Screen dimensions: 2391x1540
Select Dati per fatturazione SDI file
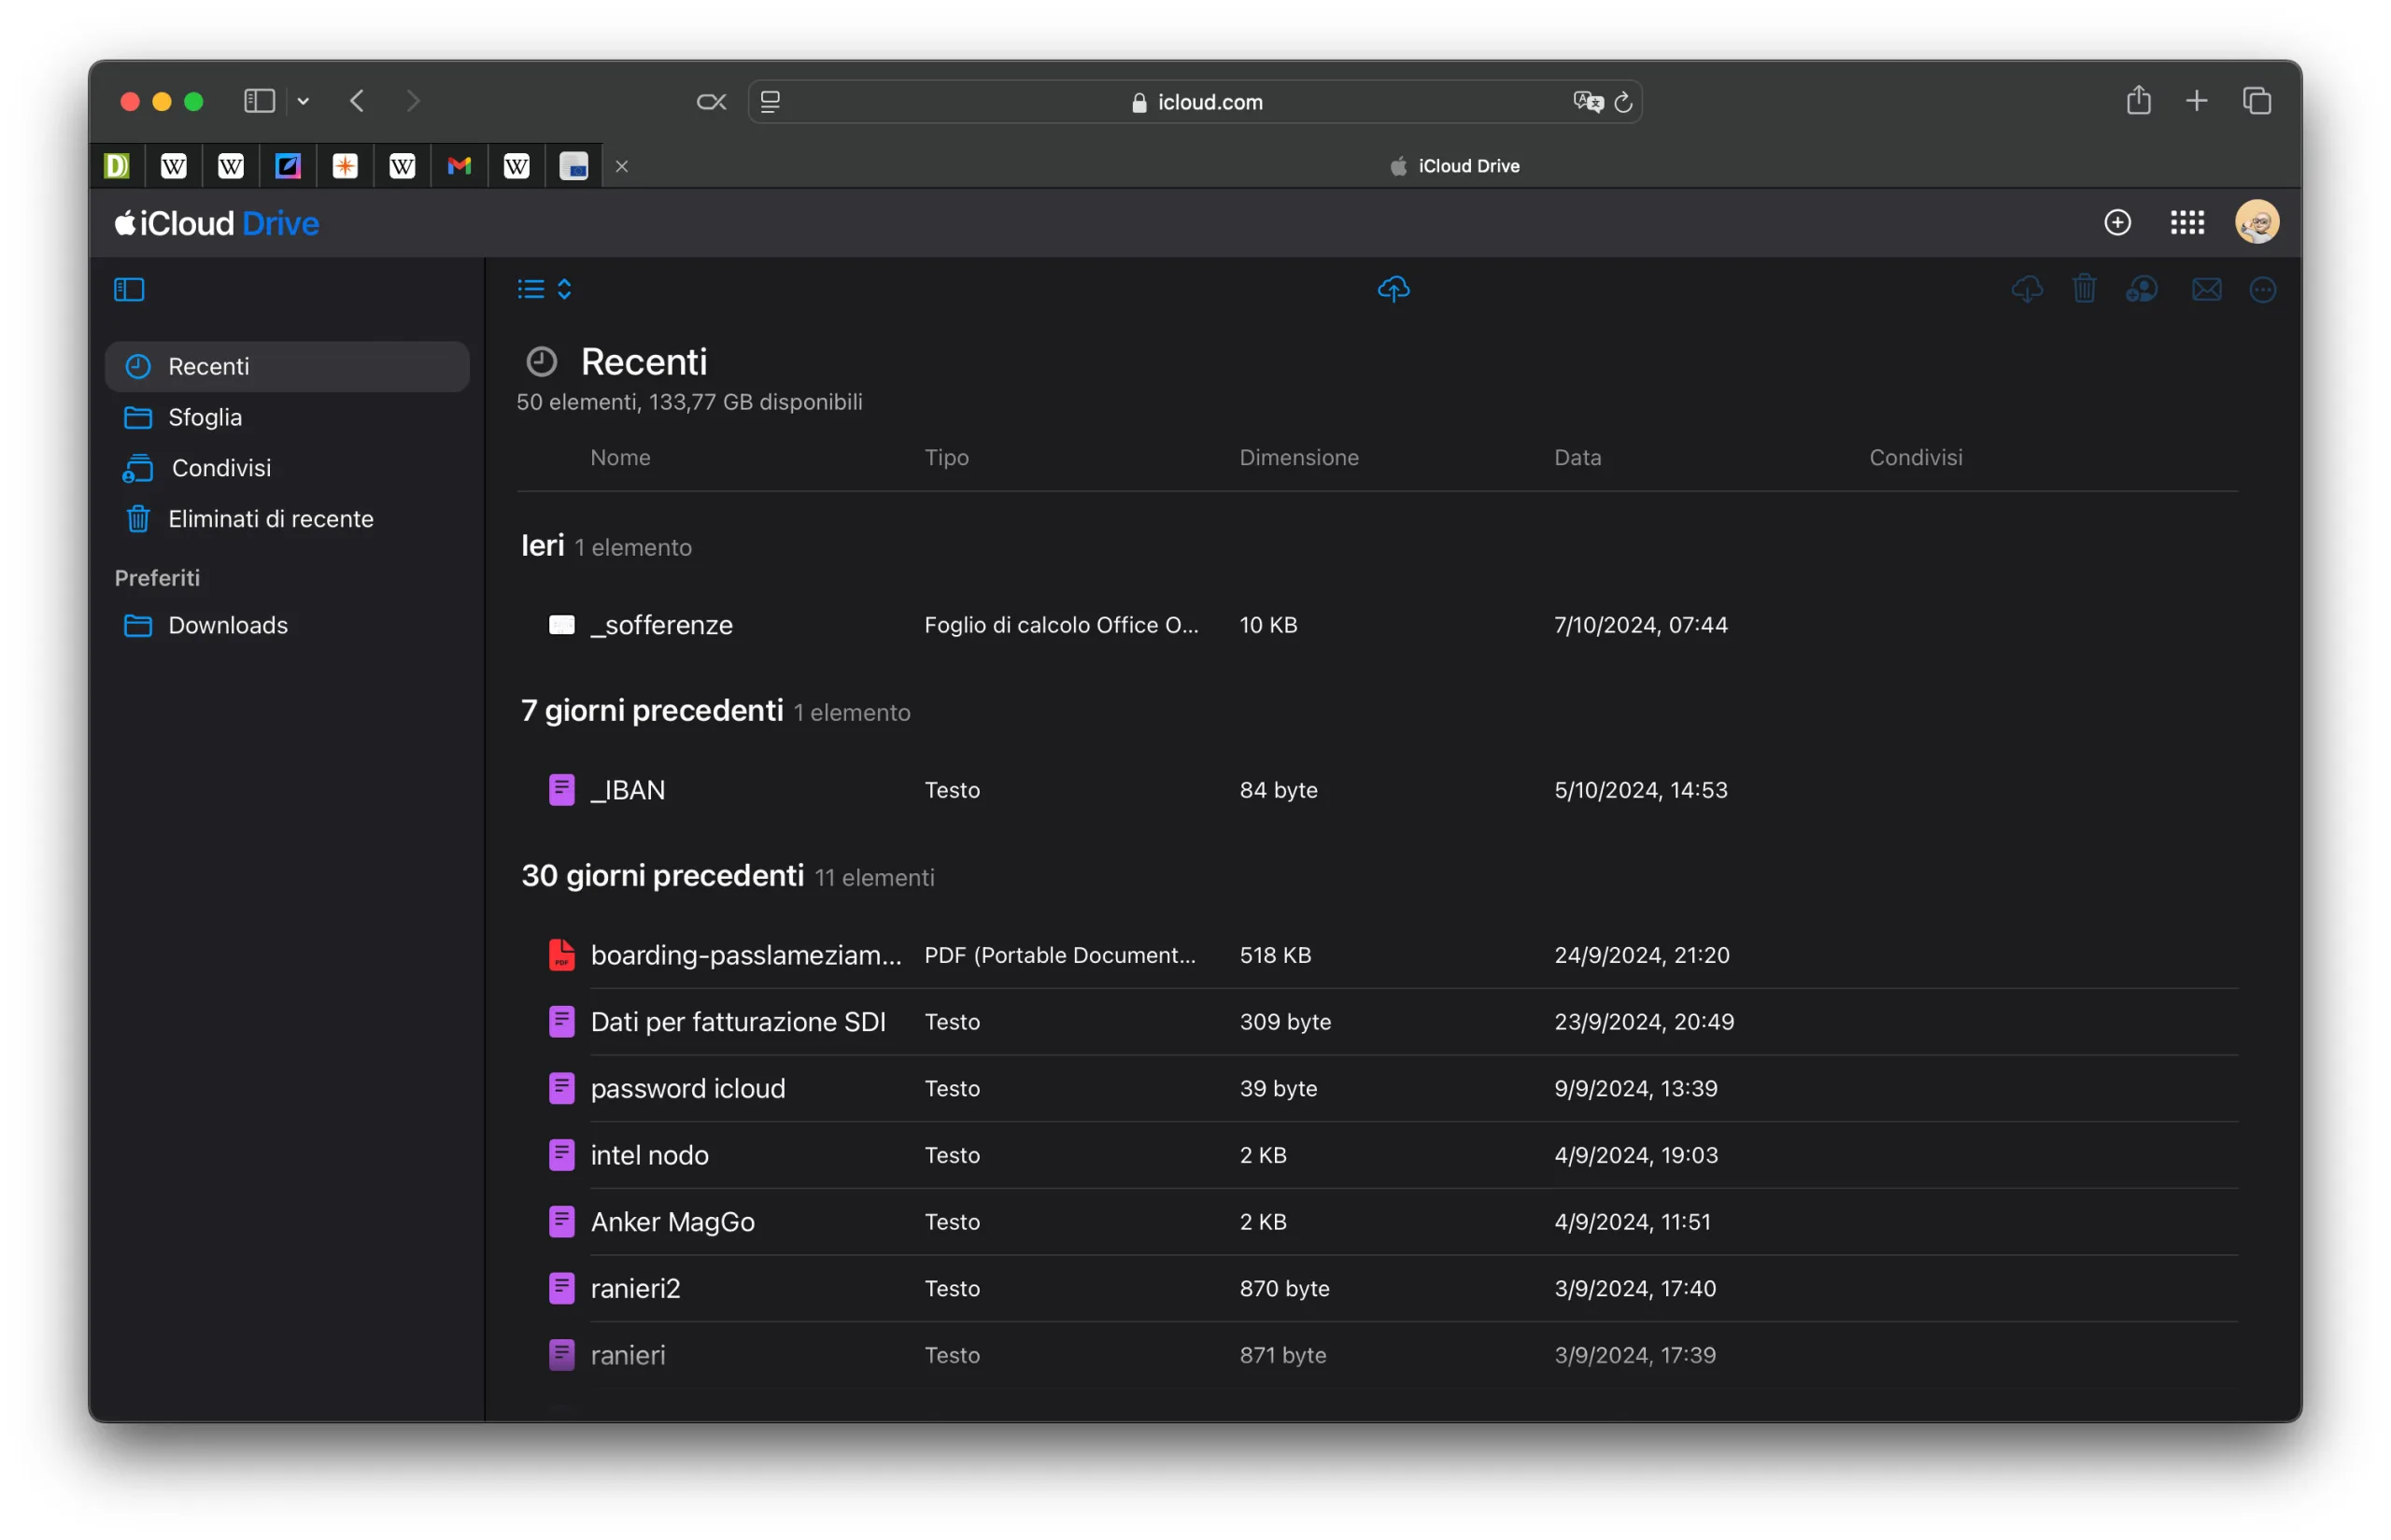click(1378, 1022)
